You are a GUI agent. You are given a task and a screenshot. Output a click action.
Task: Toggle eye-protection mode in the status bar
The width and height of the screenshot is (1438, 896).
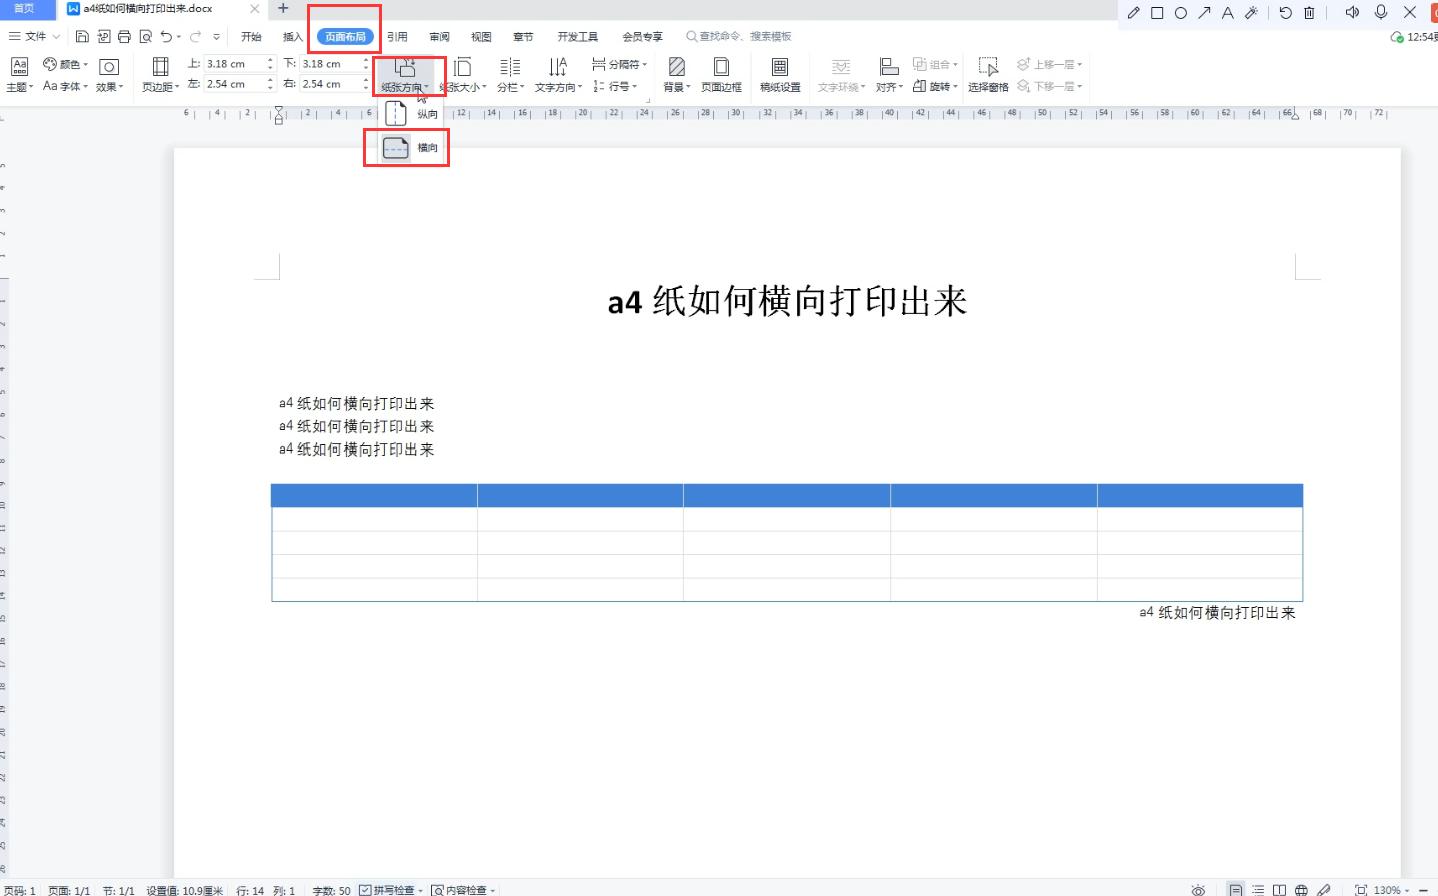1198,888
